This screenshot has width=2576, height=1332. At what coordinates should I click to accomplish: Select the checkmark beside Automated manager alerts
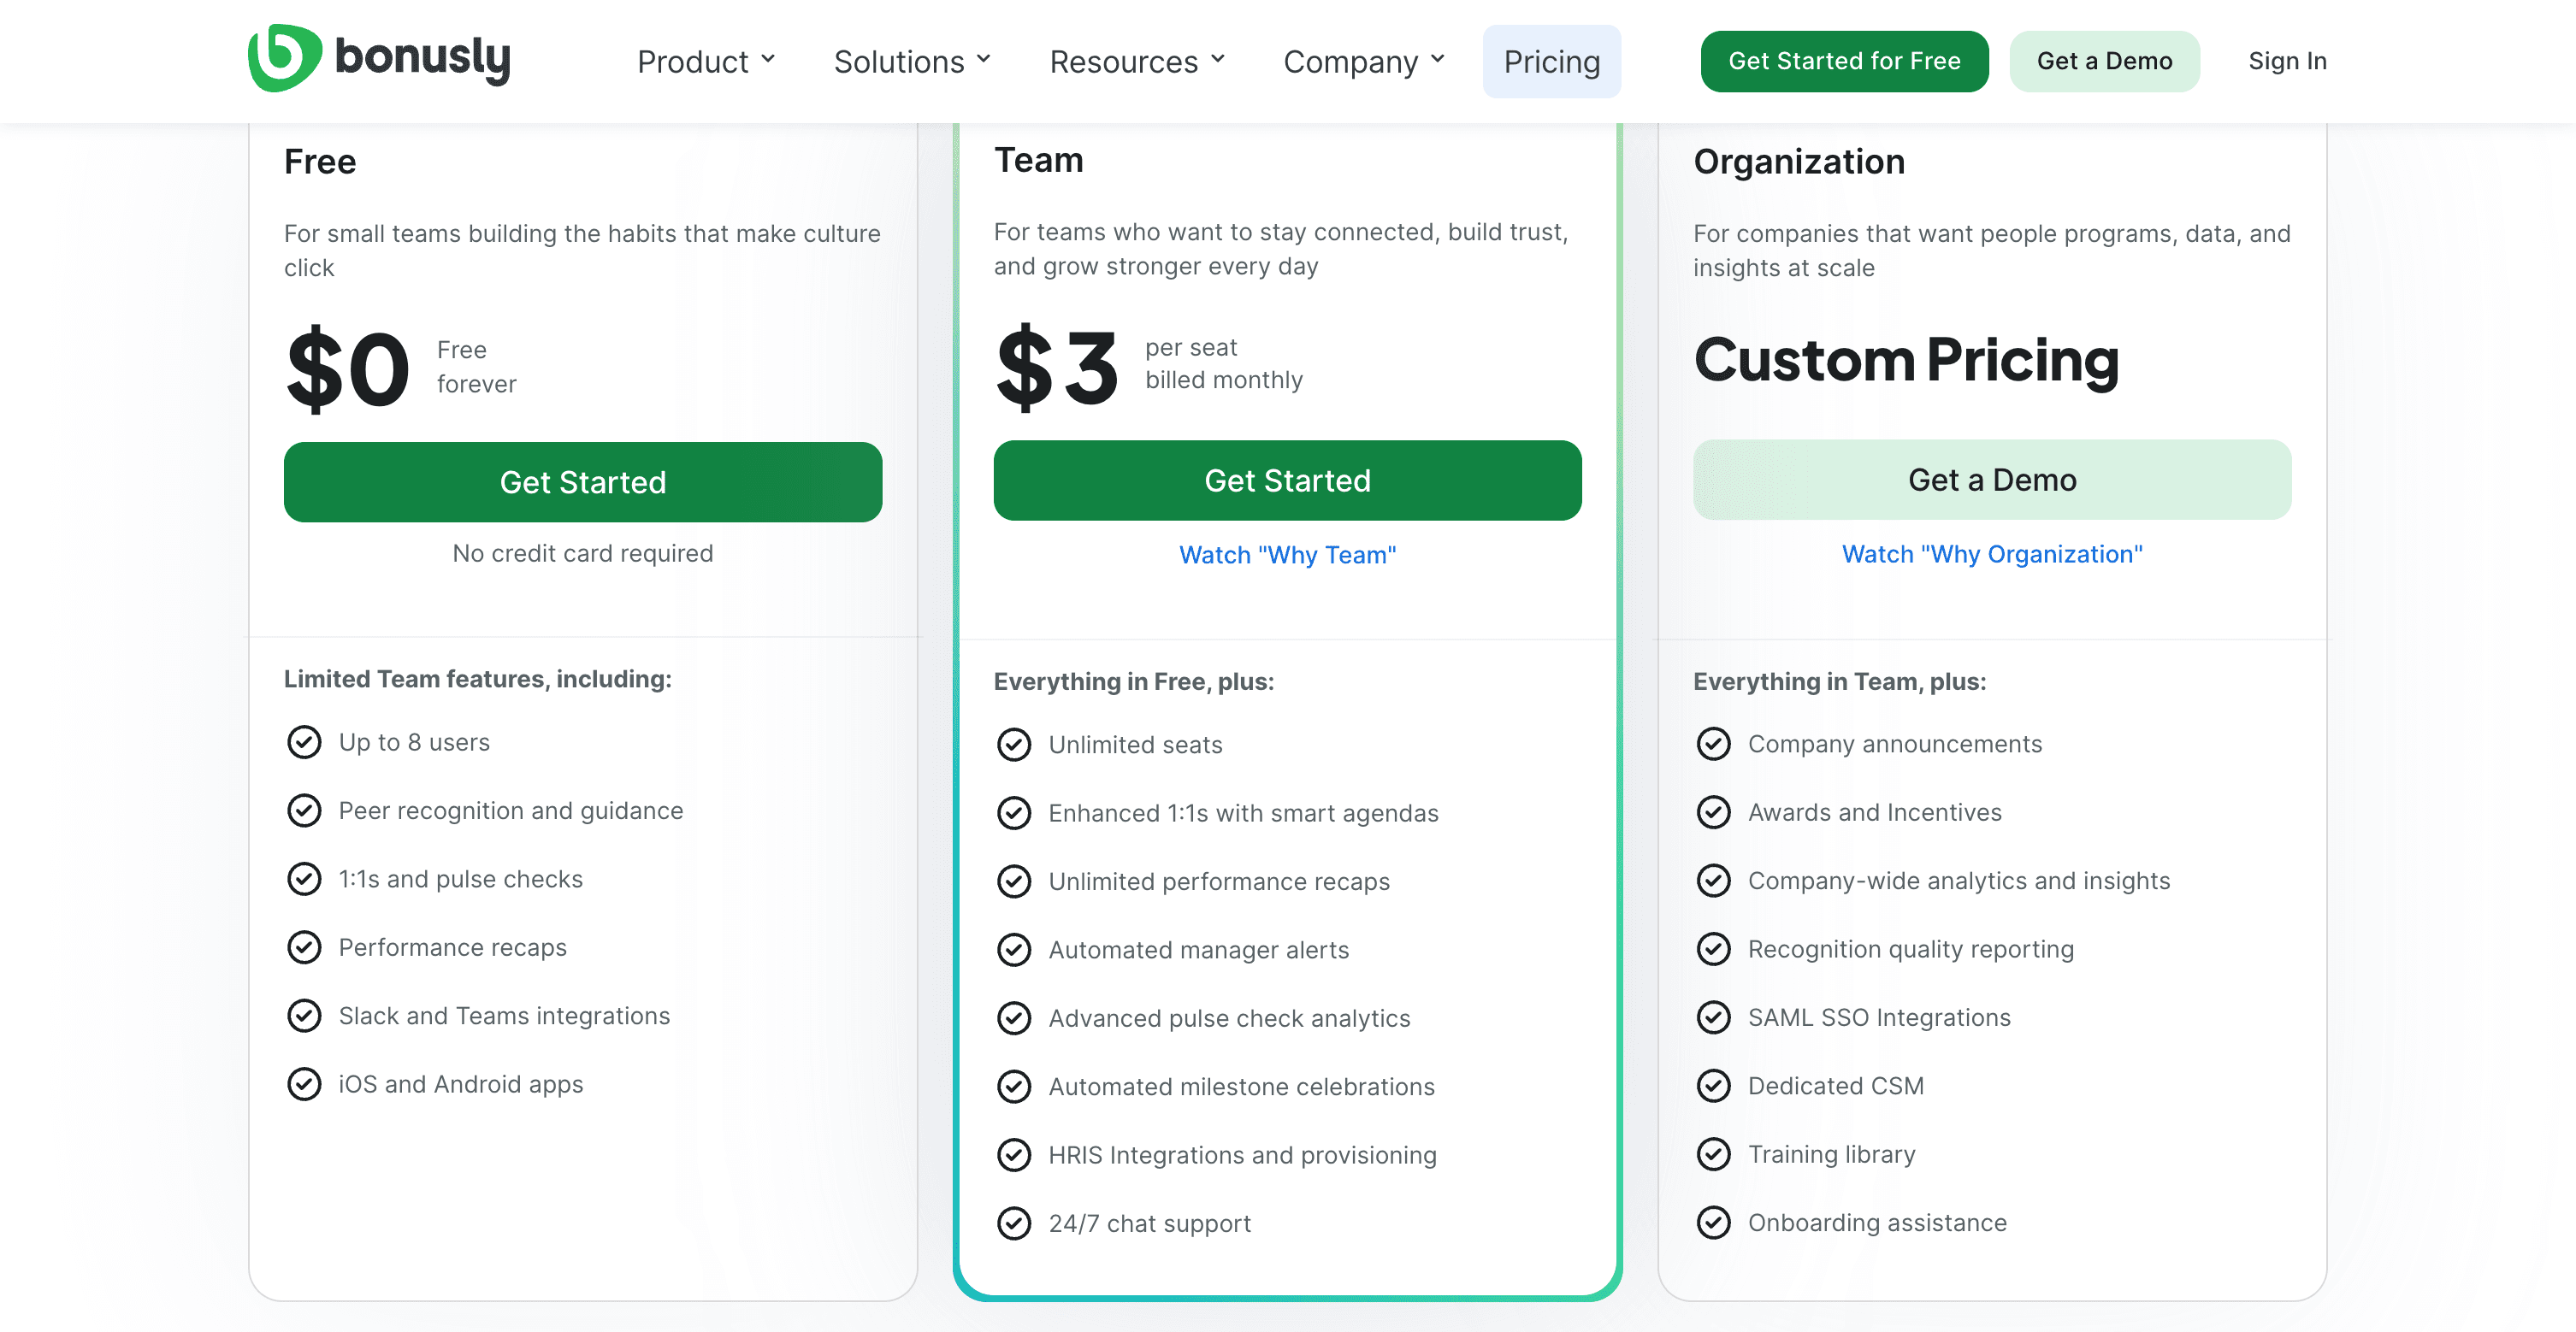pos(1014,949)
